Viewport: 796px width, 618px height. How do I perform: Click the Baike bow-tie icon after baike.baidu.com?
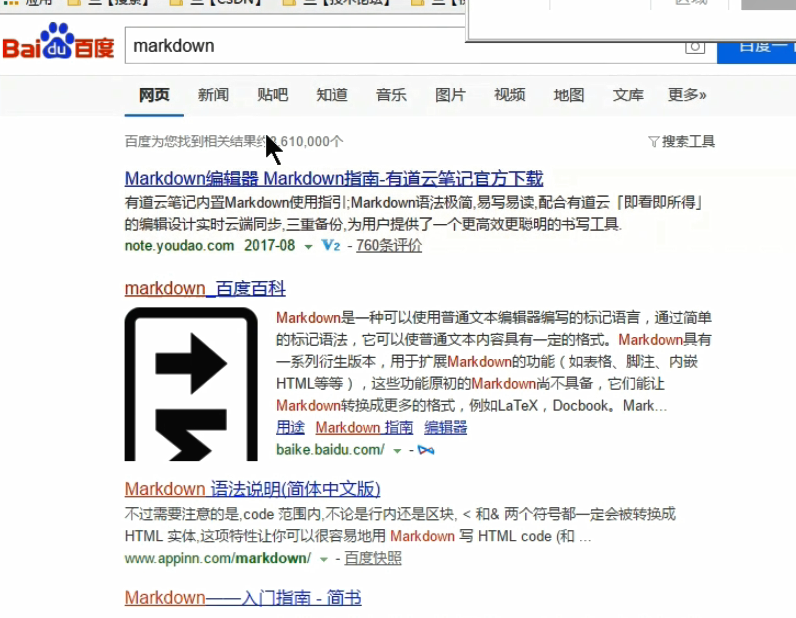point(426,450)
